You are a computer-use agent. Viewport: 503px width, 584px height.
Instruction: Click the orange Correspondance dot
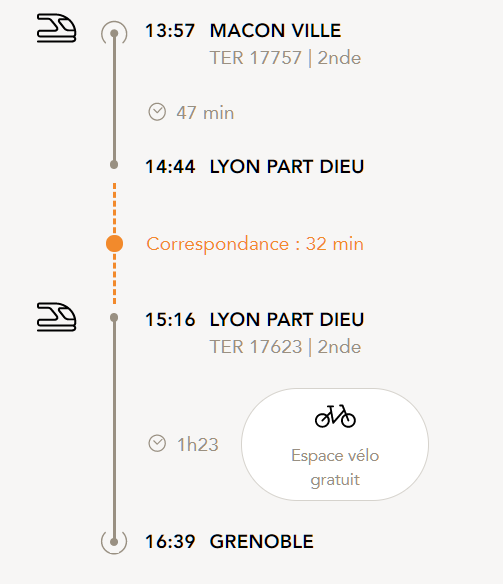[x=114, y=244]
